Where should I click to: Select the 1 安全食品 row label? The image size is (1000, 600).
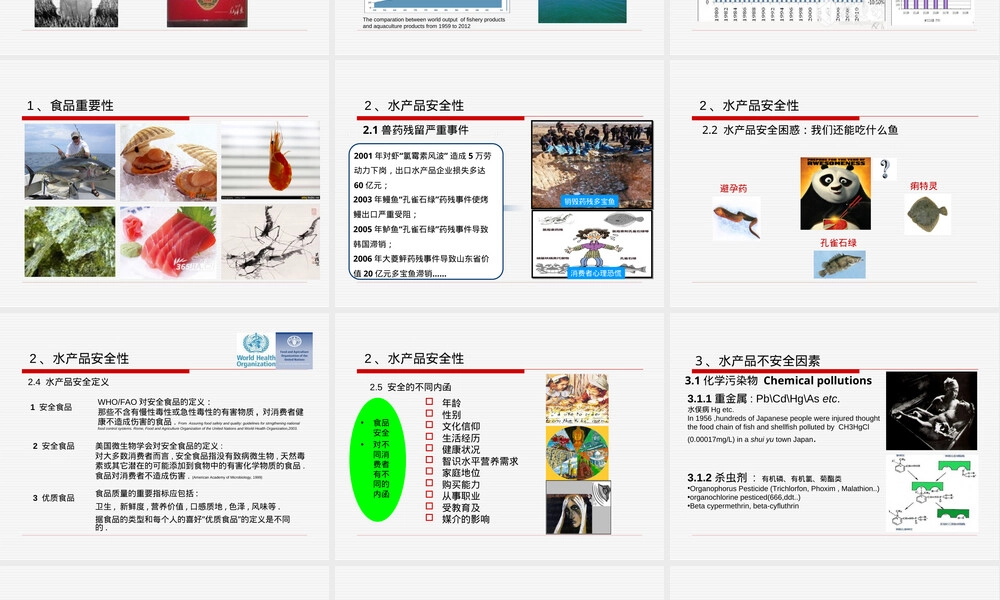tap(51, 407)
